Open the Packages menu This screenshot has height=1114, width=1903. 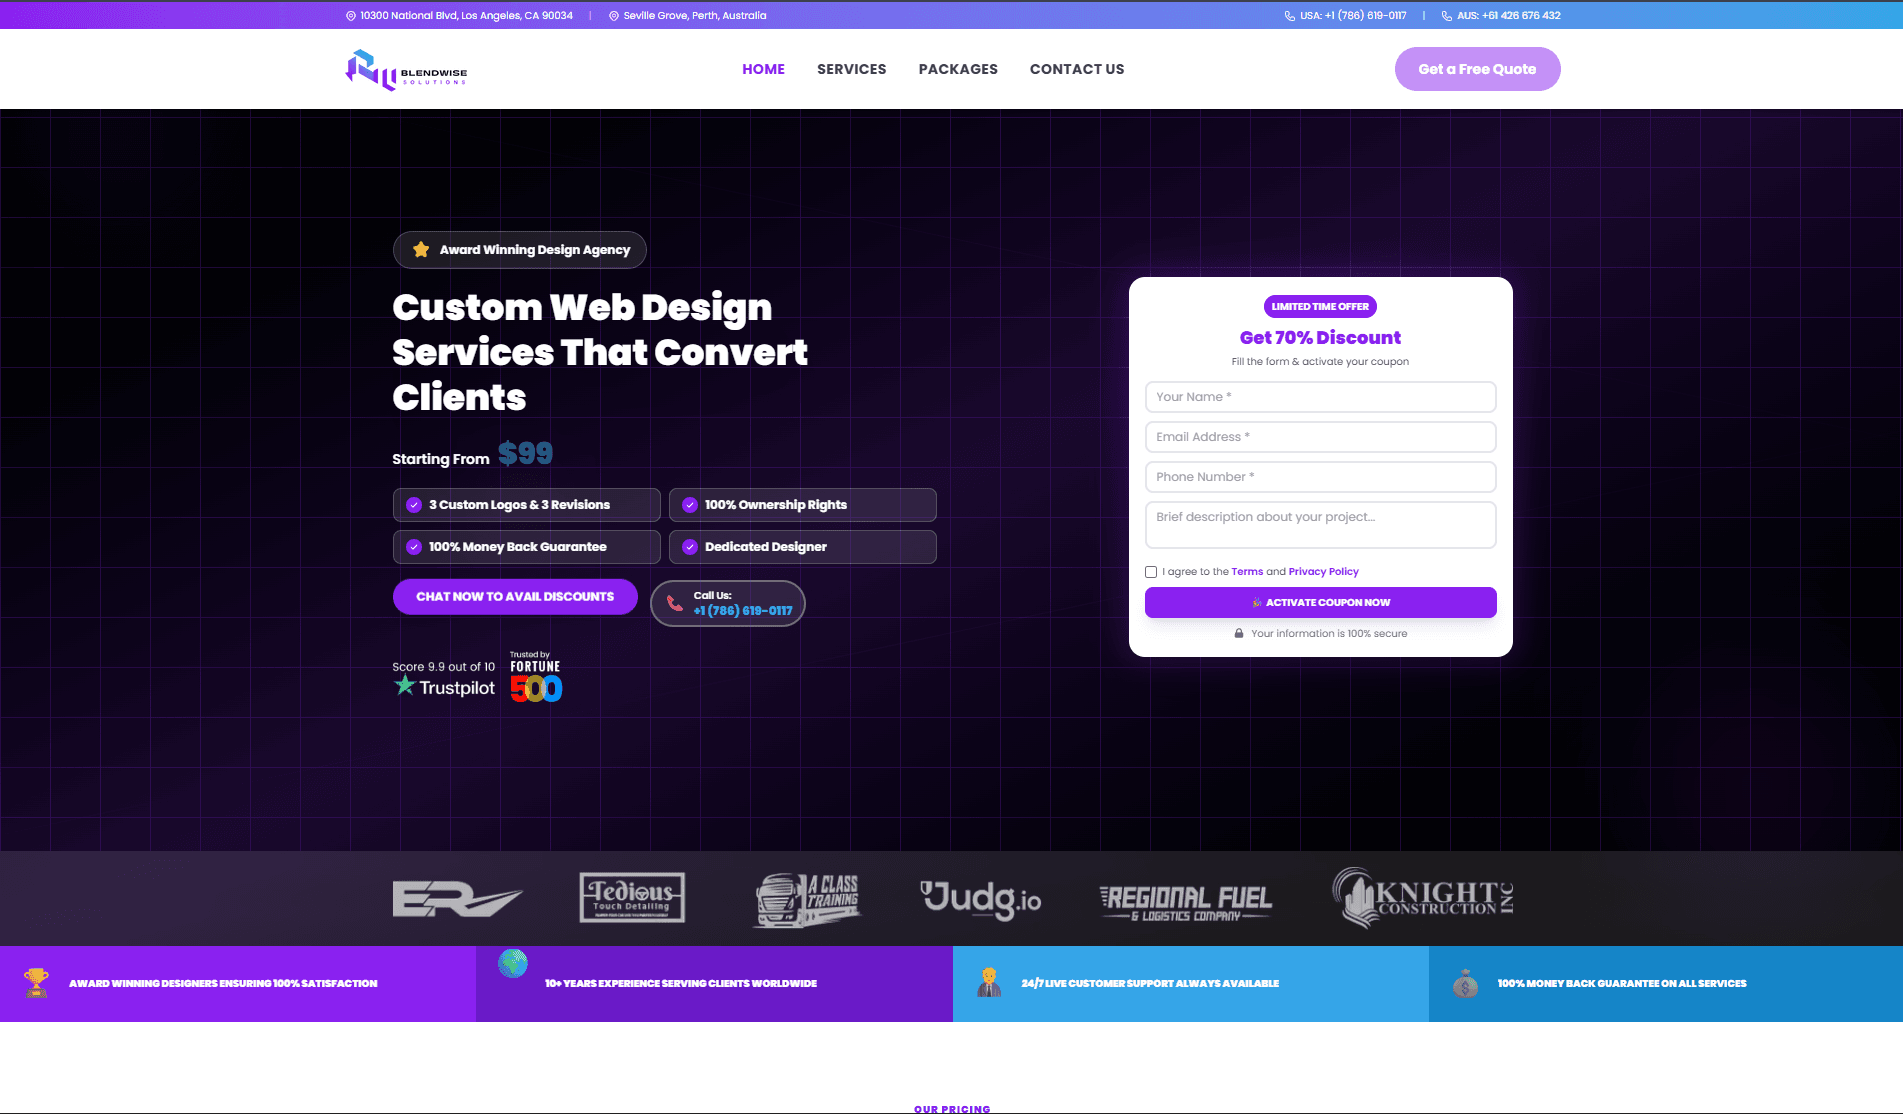pos(957,69)
